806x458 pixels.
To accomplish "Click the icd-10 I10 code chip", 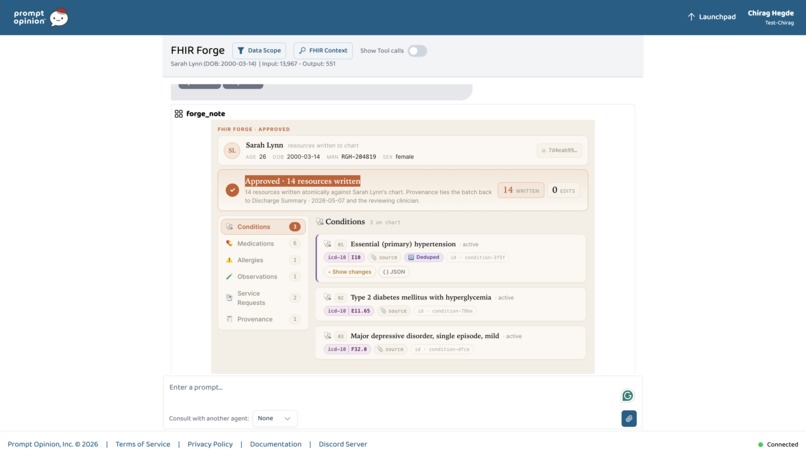I will pyautogui.click(x=344, y=258).
